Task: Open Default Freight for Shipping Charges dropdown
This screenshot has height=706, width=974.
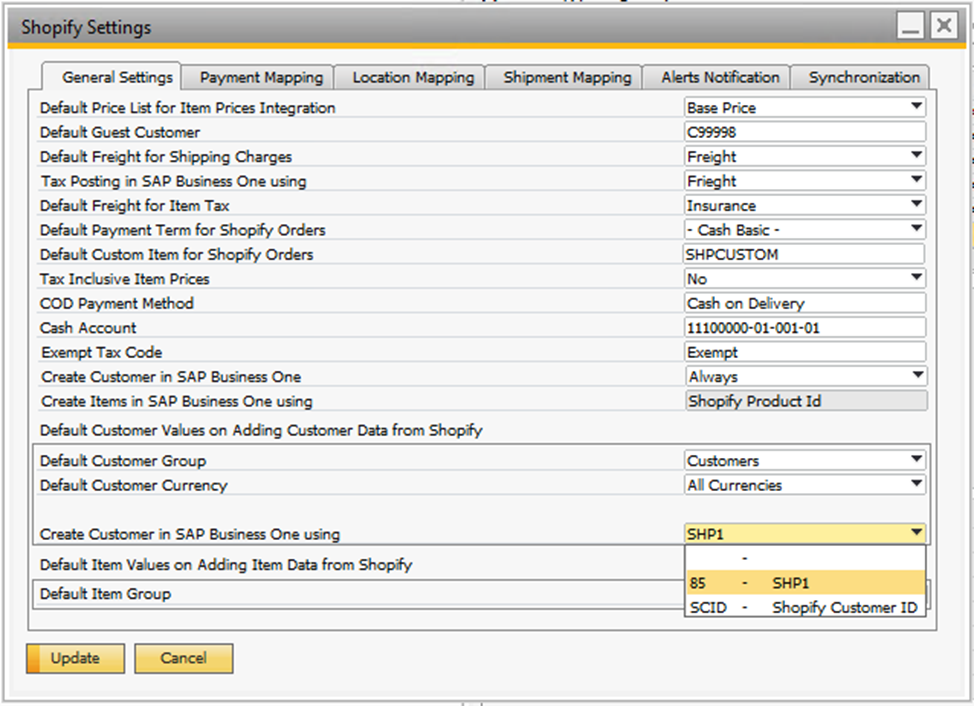Action: (916, 157)
